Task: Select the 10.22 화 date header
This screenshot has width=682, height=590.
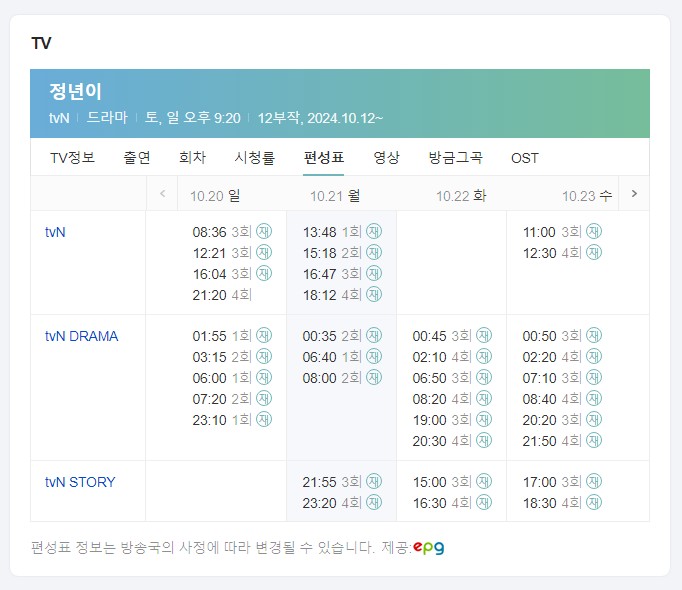Action: pos(461,196)
